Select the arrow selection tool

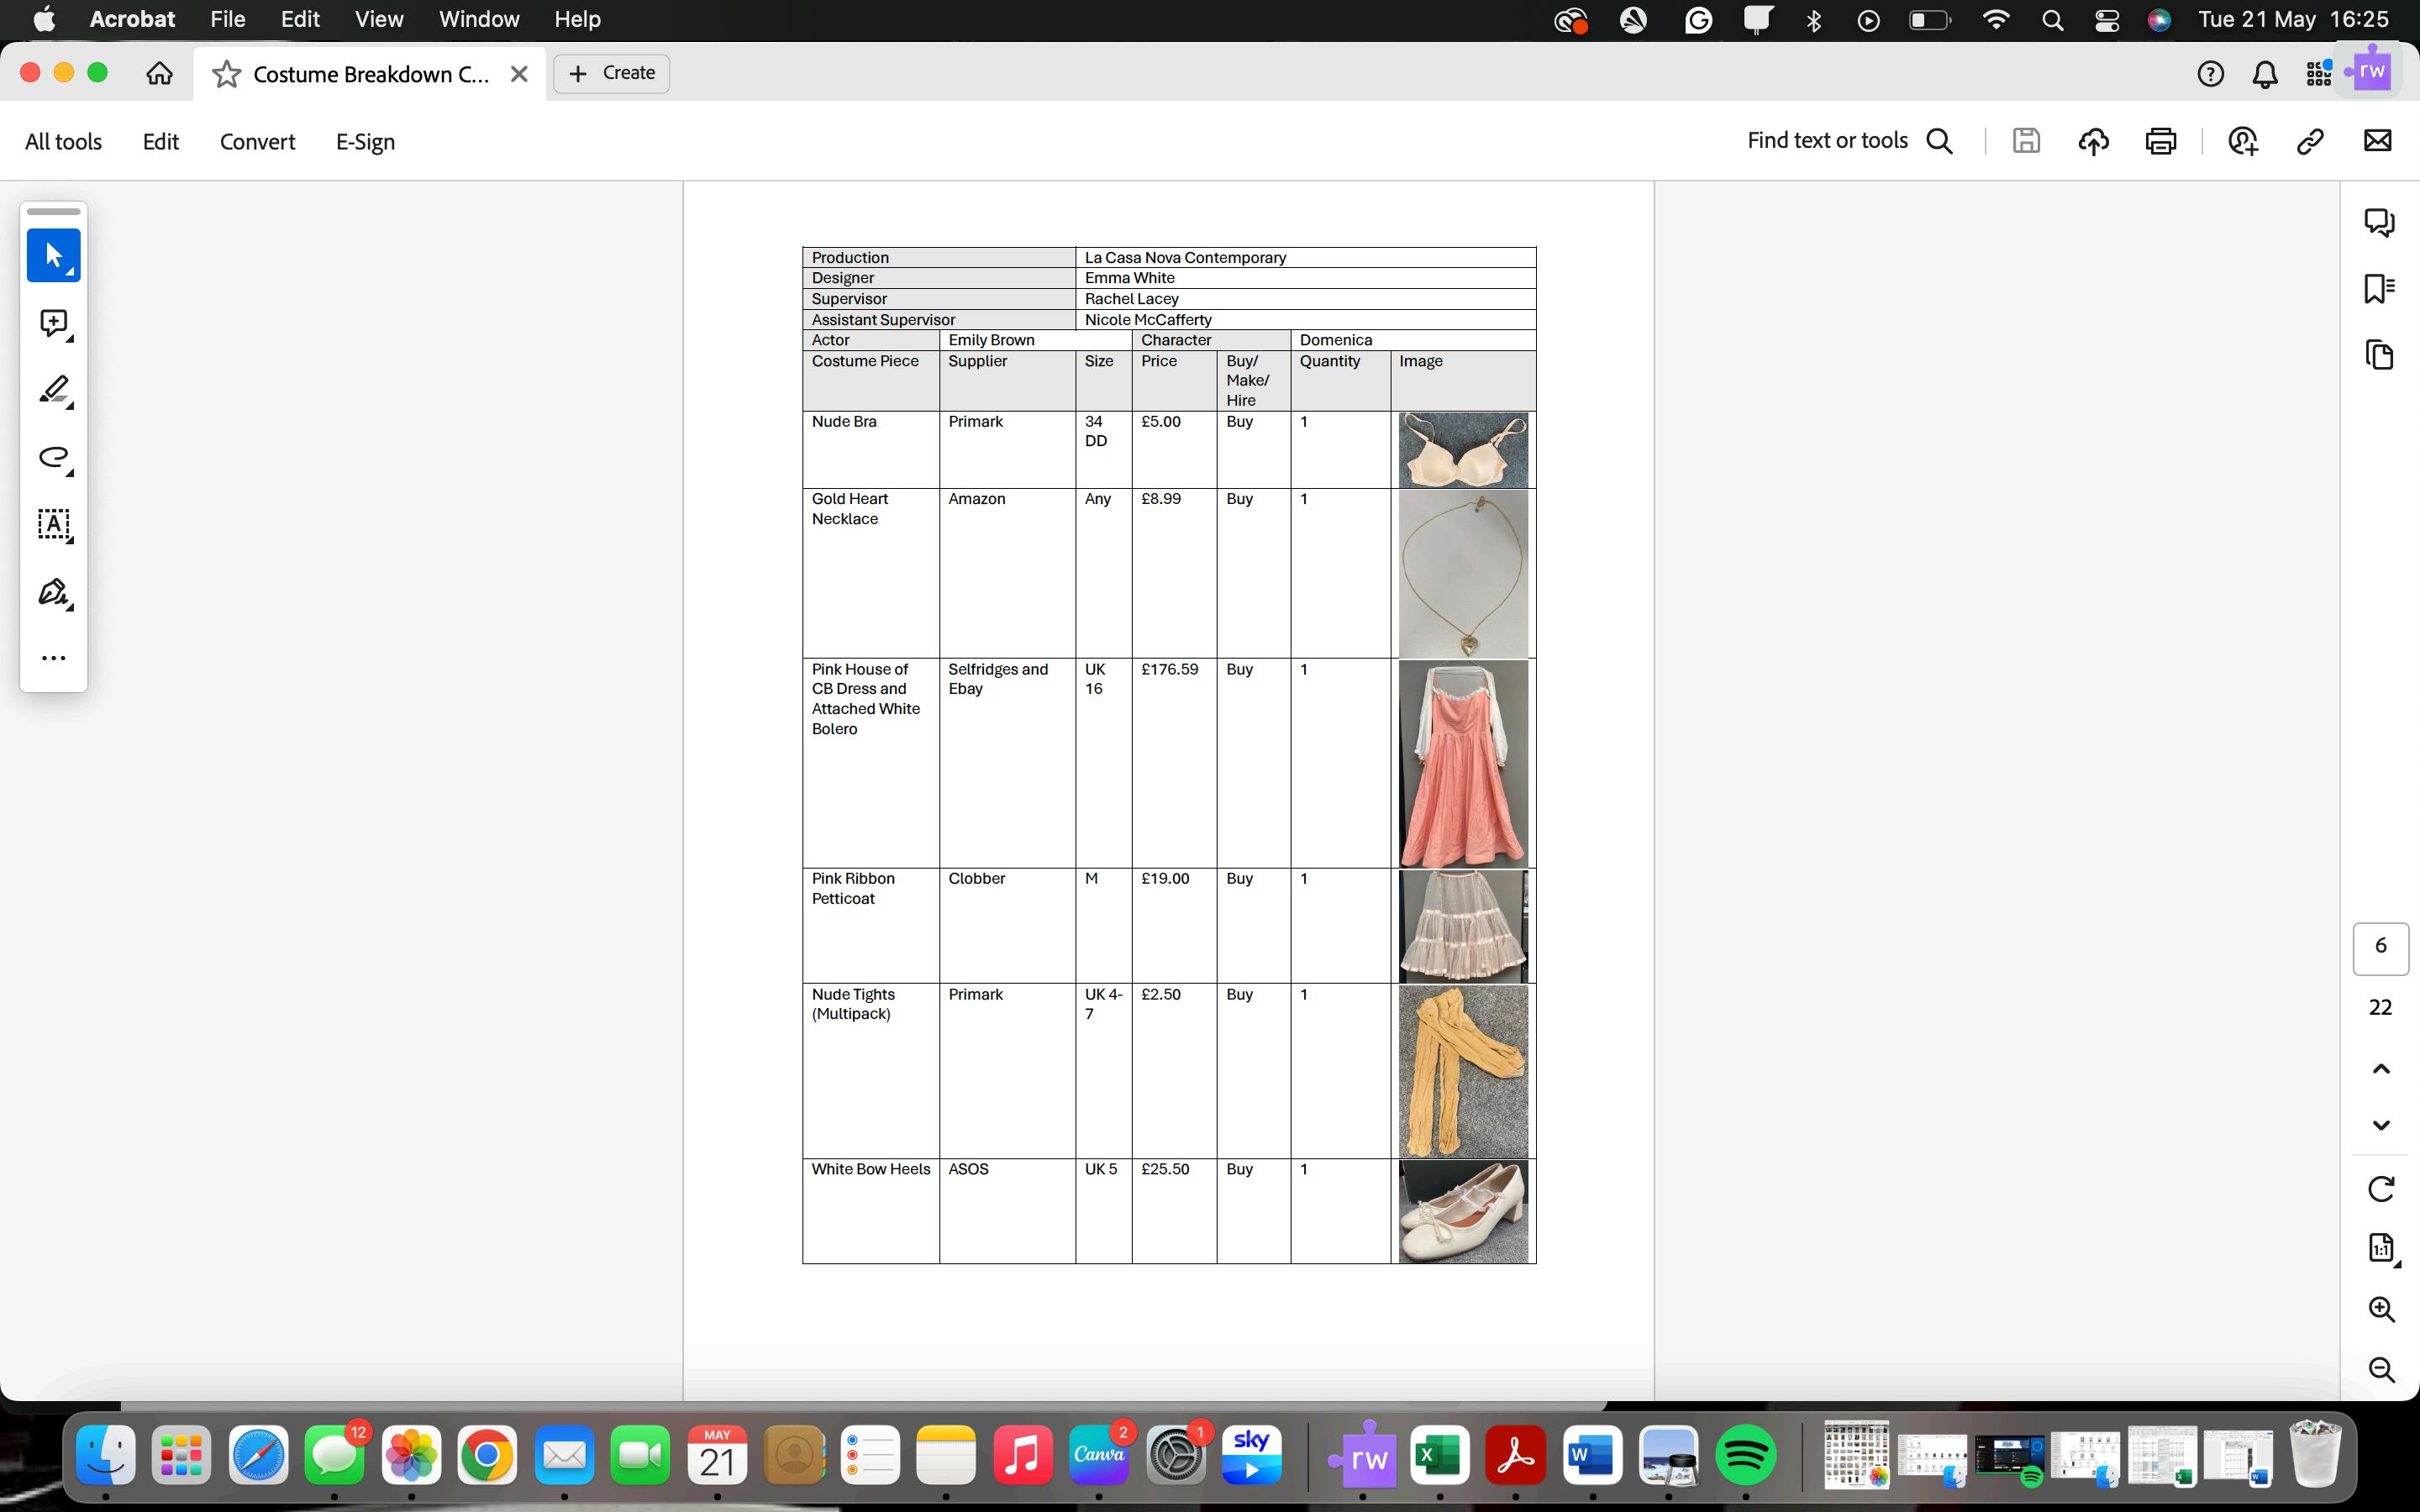coord(53,255)
